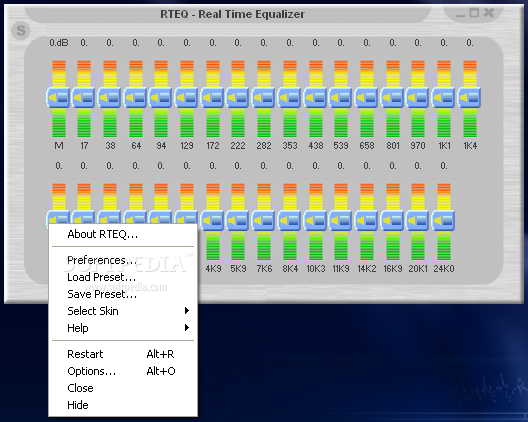Click the 1K4 frequency label

tap(470, 145)
